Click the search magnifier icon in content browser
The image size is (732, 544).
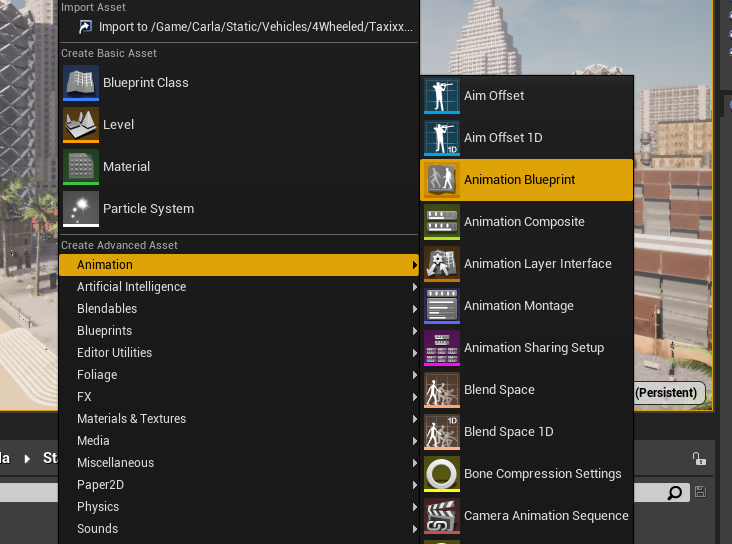click(675, 492)
